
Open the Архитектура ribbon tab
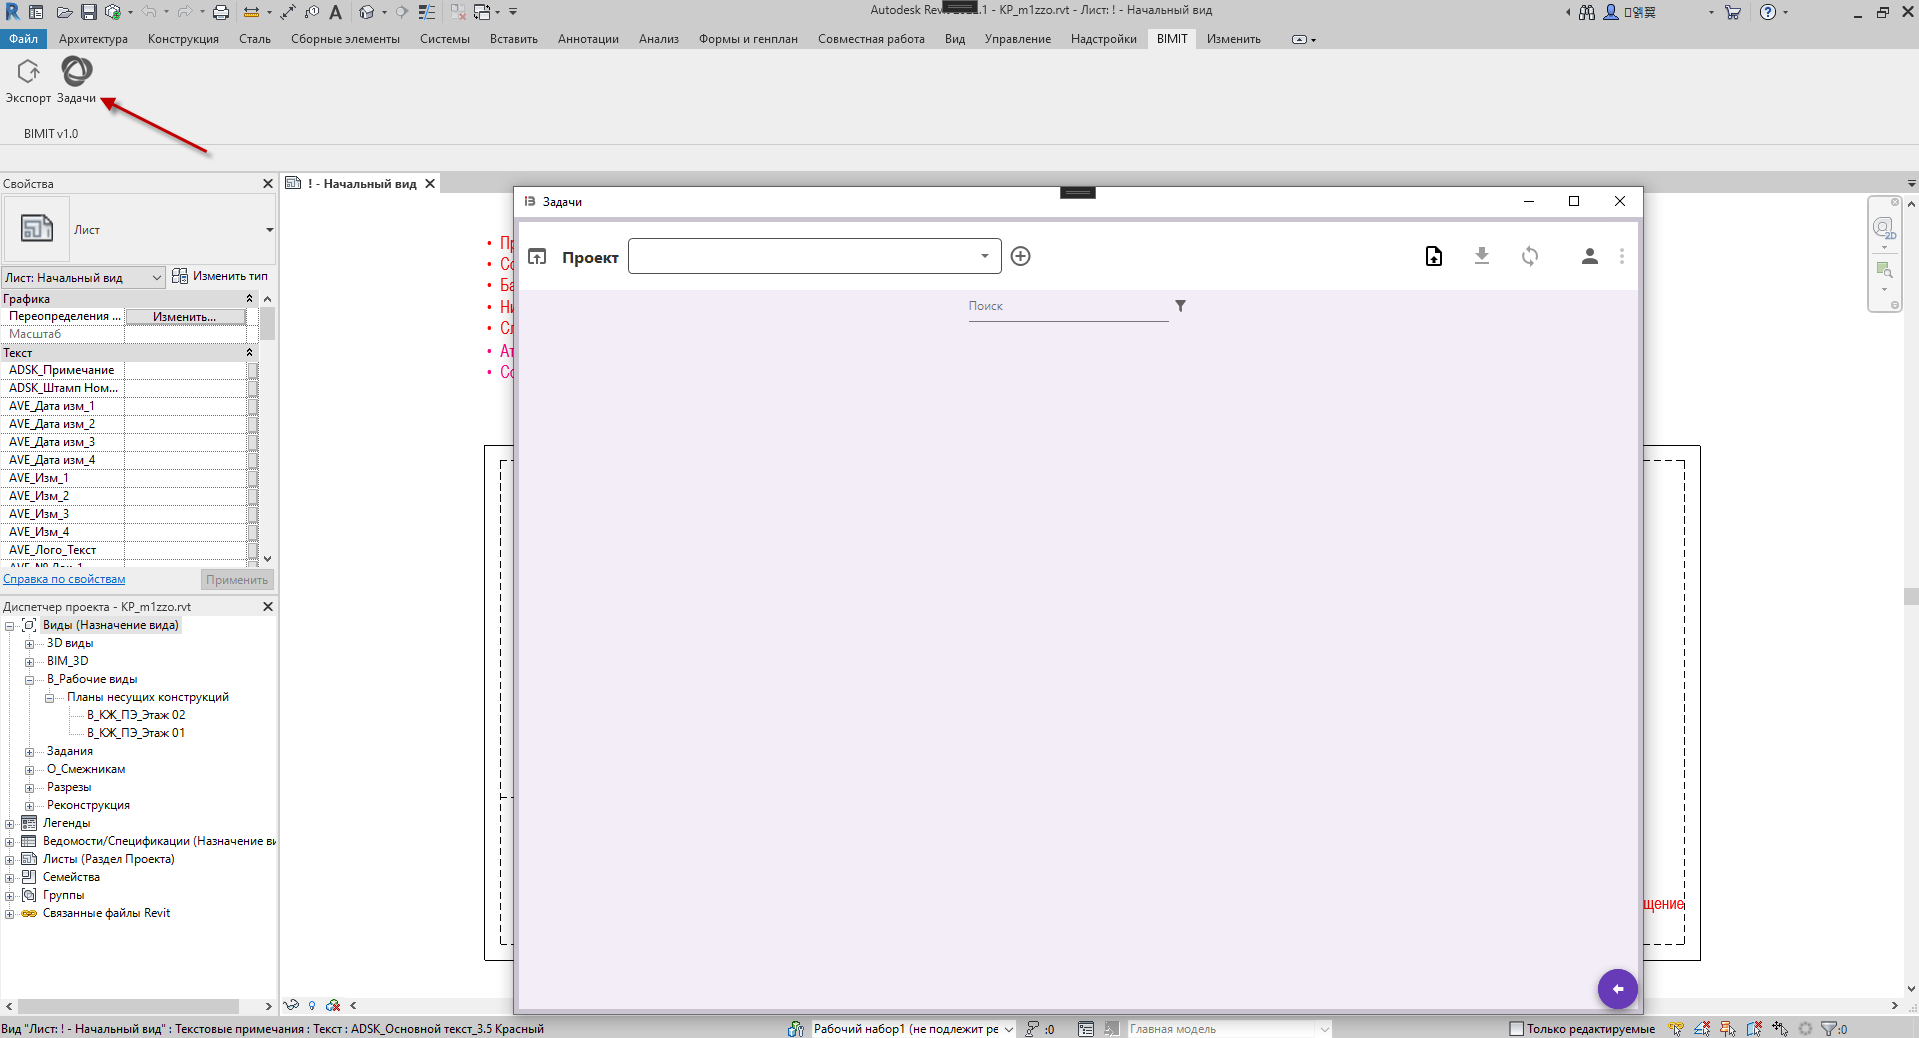(93, 39)
